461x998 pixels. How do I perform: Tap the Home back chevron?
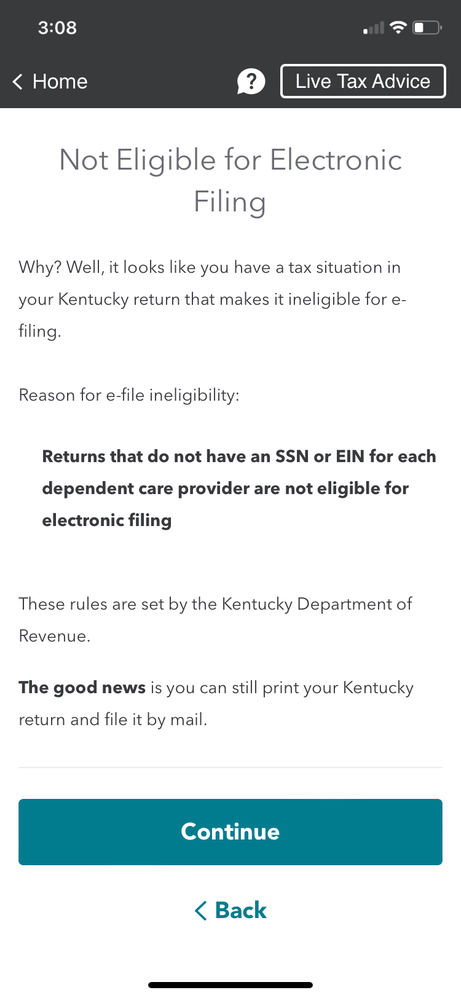(x=18, y=81)
